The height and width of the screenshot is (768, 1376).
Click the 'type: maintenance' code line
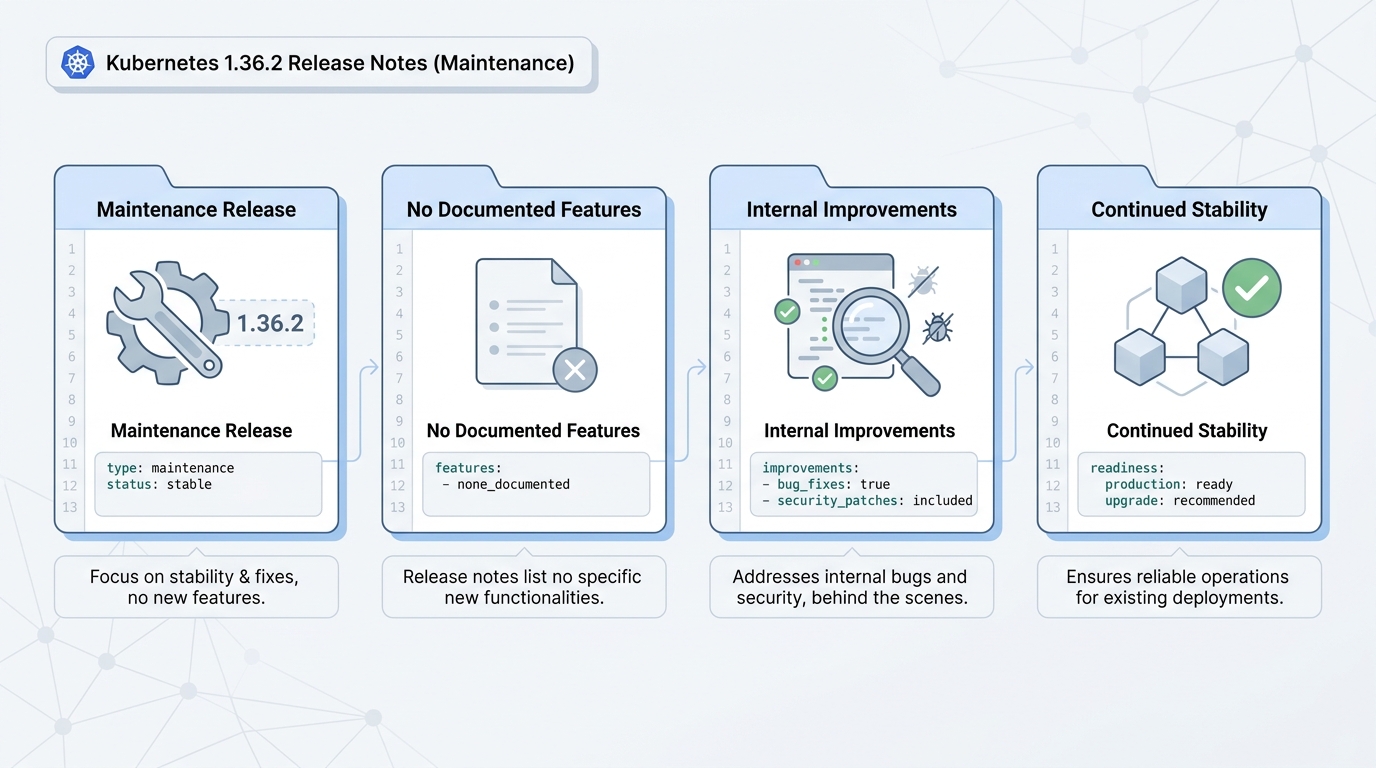pyautogui.click(x=170, y=468)
